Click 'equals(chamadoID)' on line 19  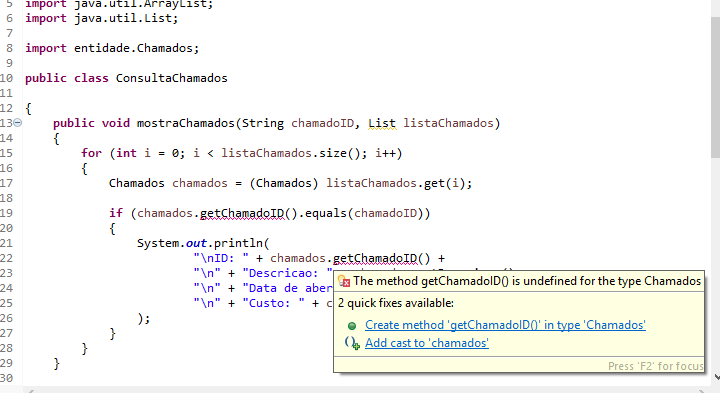click(364, 213)
